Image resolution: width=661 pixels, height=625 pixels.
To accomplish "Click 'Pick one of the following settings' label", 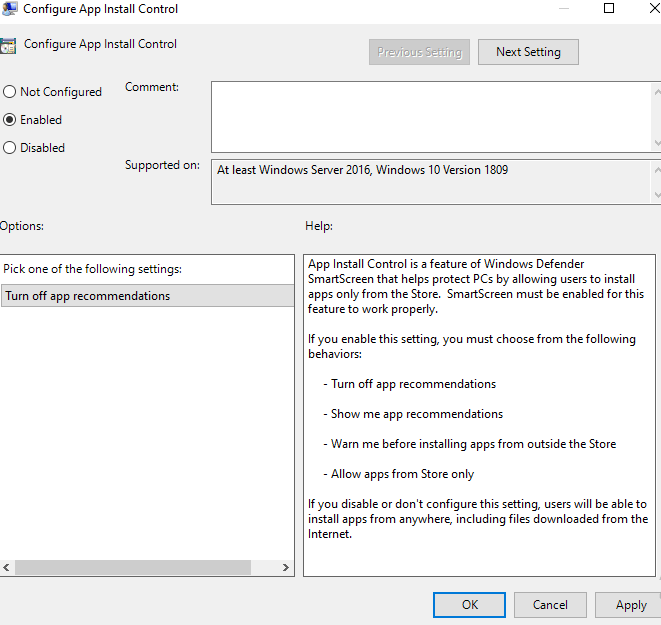I will click(92, 269).
